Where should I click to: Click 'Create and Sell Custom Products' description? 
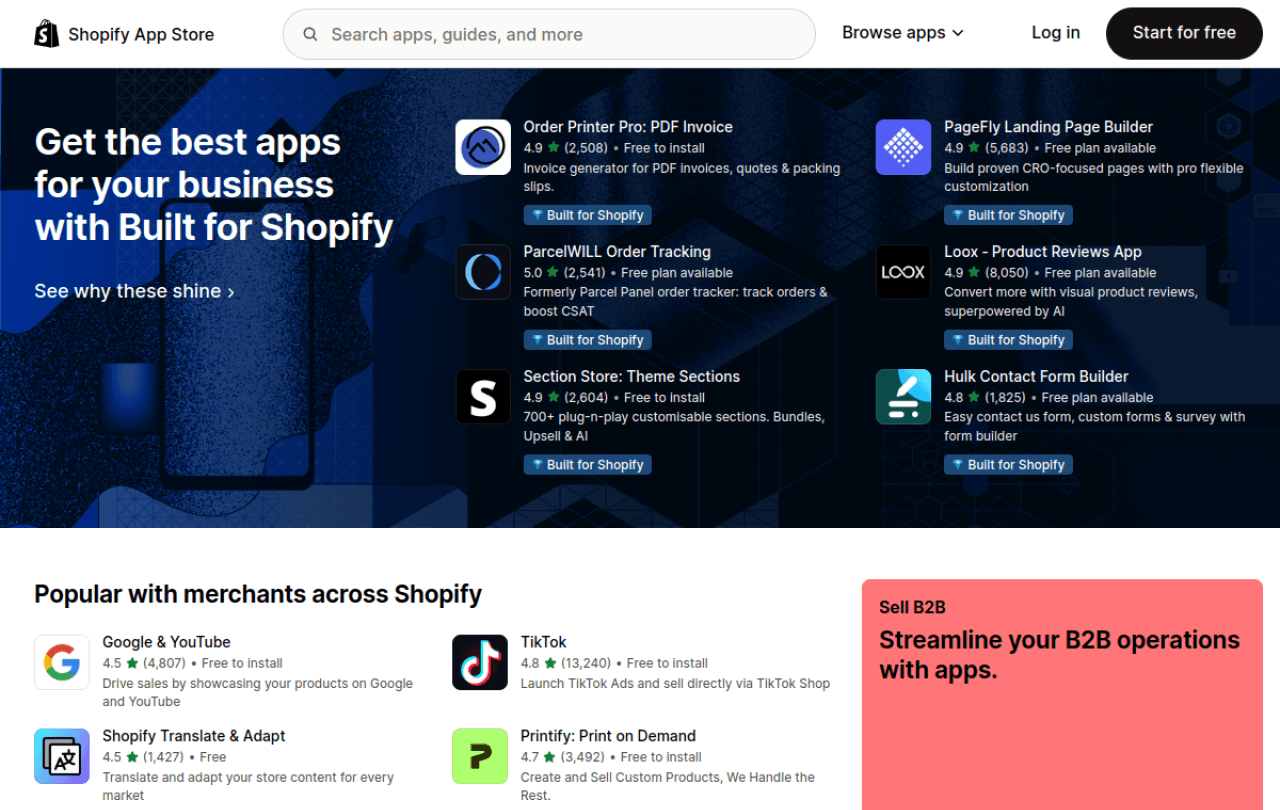point(668,786)
